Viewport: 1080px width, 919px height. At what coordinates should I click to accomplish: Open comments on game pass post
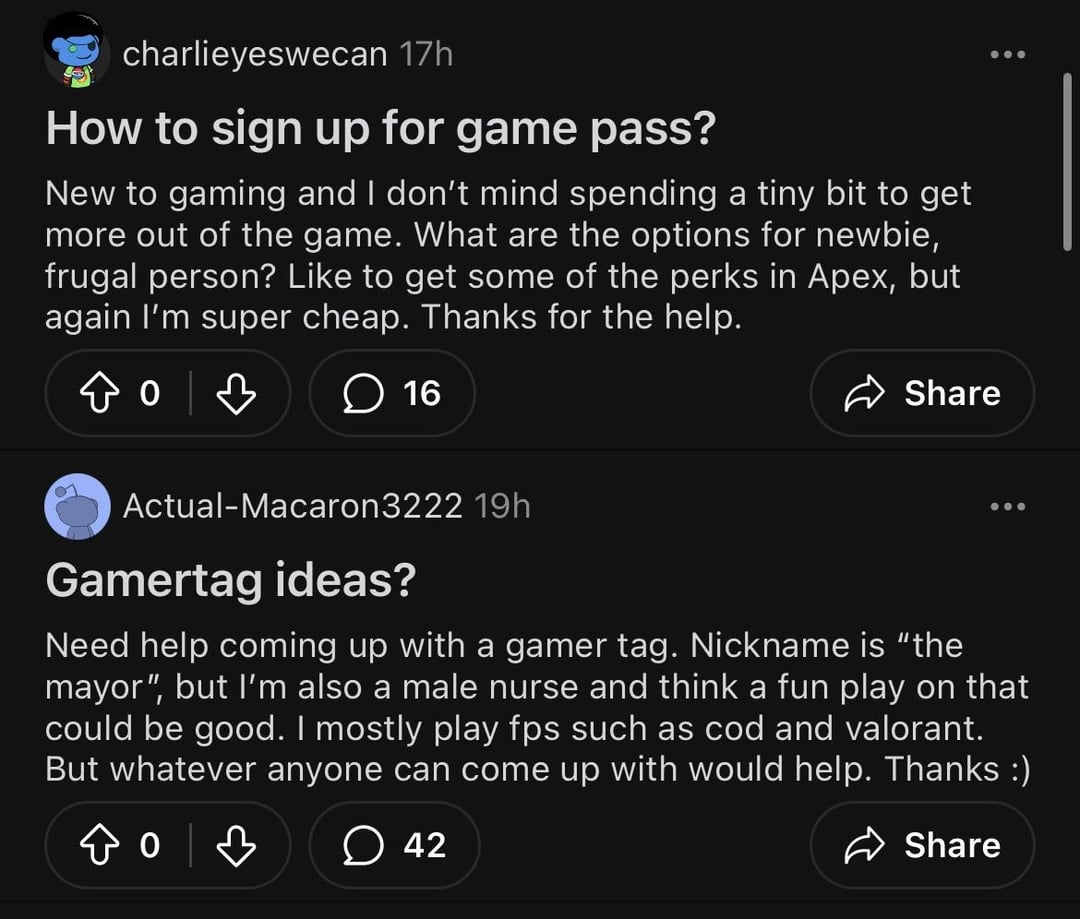click(392, 394)
